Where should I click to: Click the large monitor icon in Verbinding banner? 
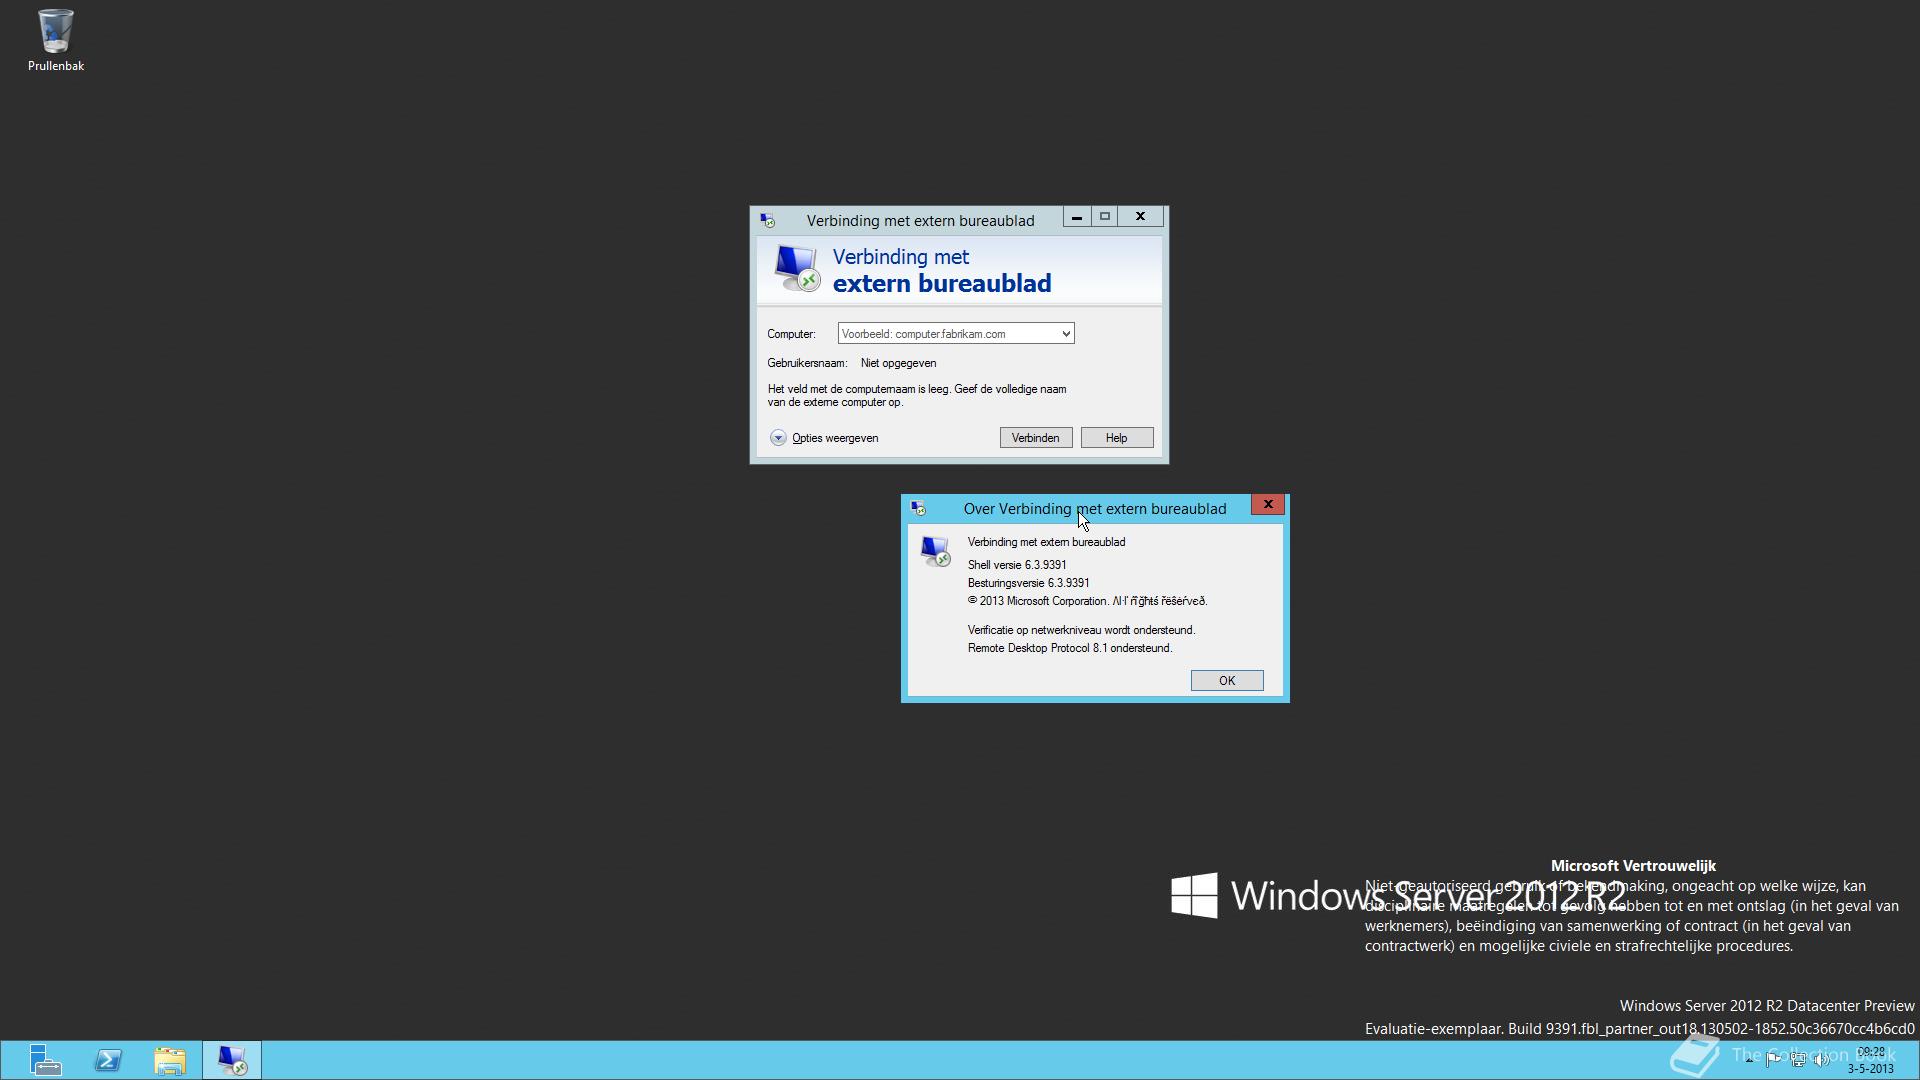coord(796,269)
